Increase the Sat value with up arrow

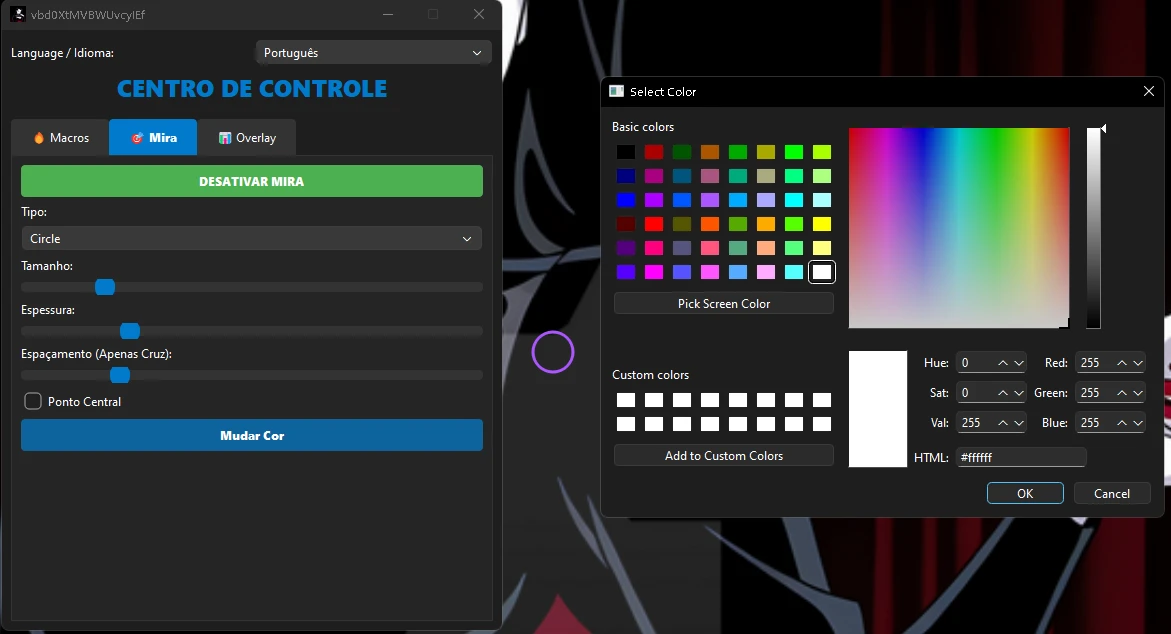1003,393
